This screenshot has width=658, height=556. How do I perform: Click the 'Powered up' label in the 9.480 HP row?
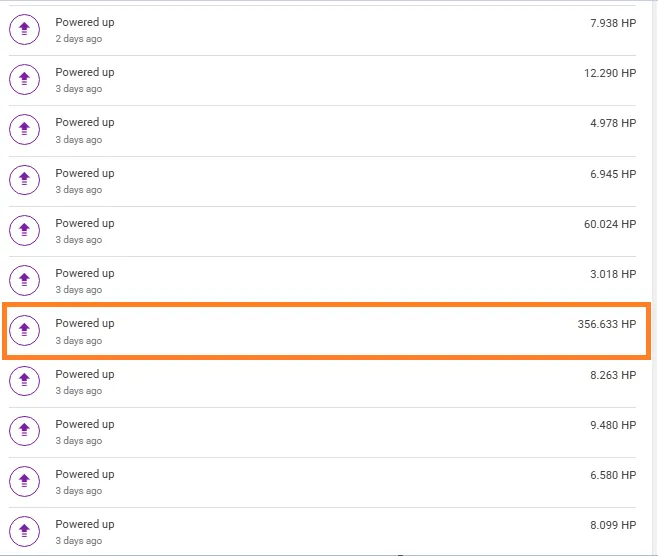coord(85,424)
